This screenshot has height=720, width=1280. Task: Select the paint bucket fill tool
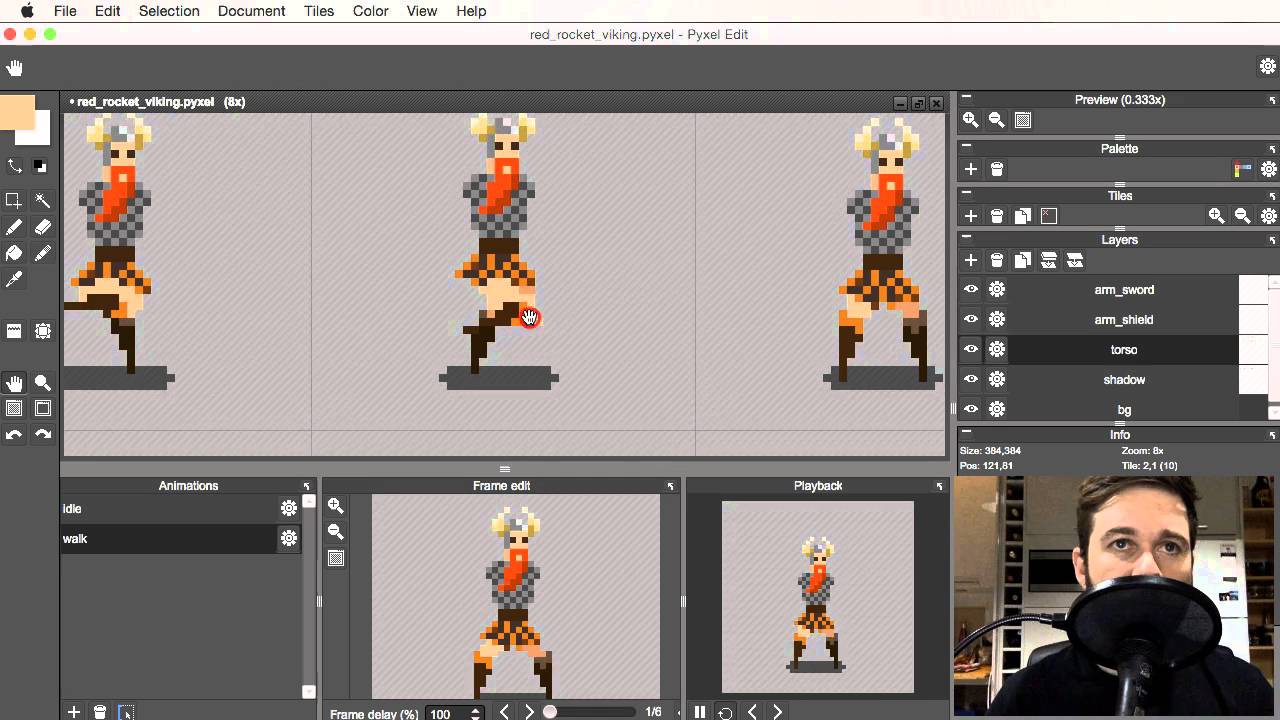tap(14, 254)
